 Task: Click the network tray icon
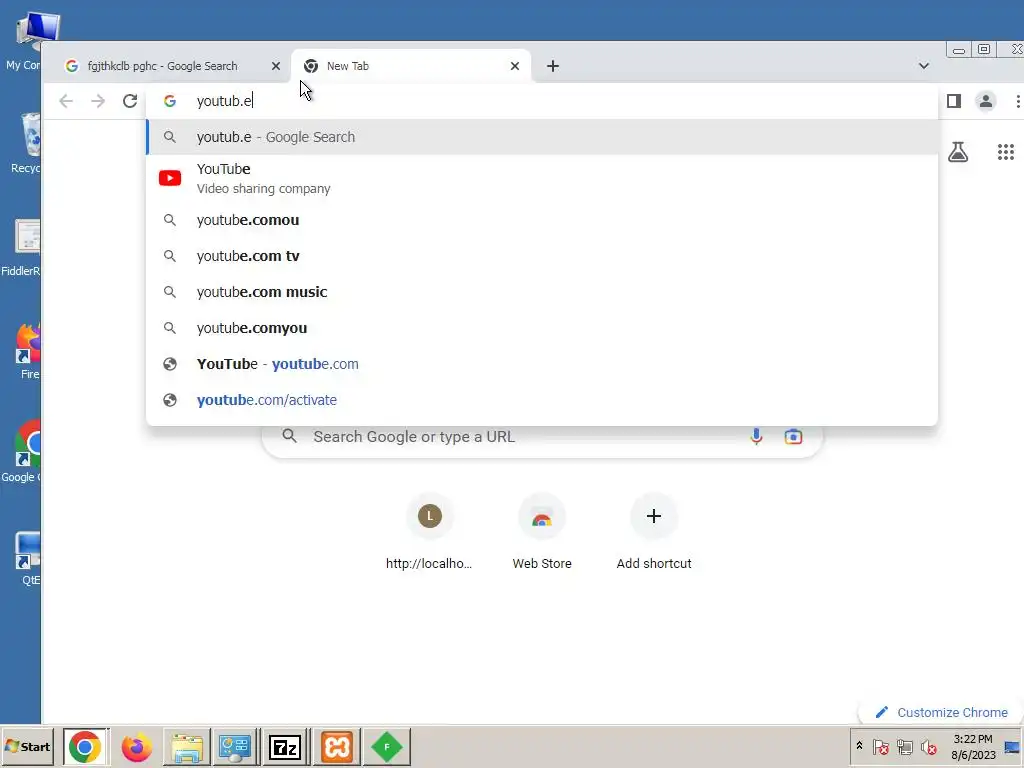click(x=904, y=746)
